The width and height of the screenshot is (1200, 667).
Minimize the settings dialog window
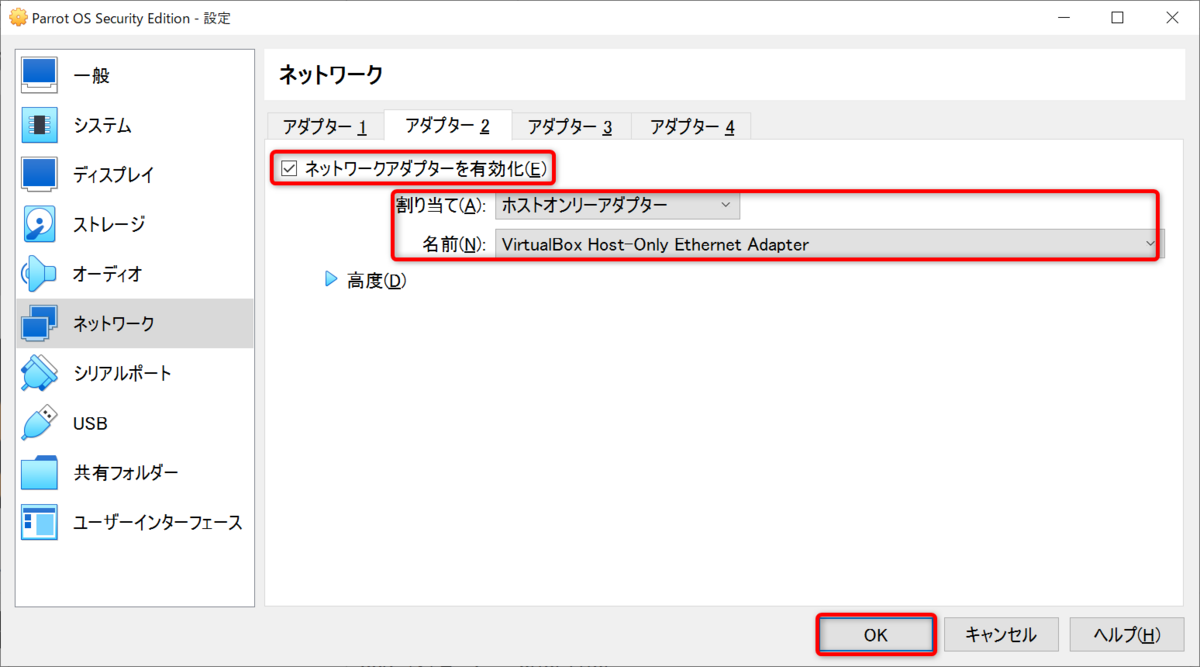(1063, 17)
